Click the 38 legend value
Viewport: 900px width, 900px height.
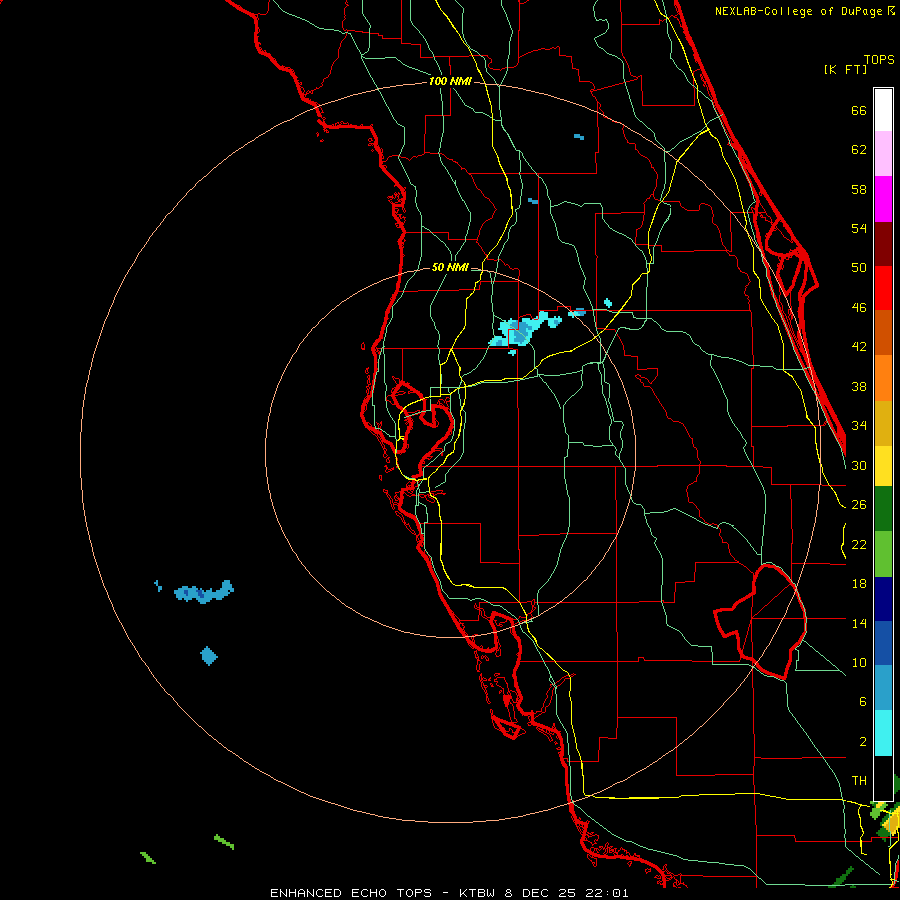click(859, 387)
